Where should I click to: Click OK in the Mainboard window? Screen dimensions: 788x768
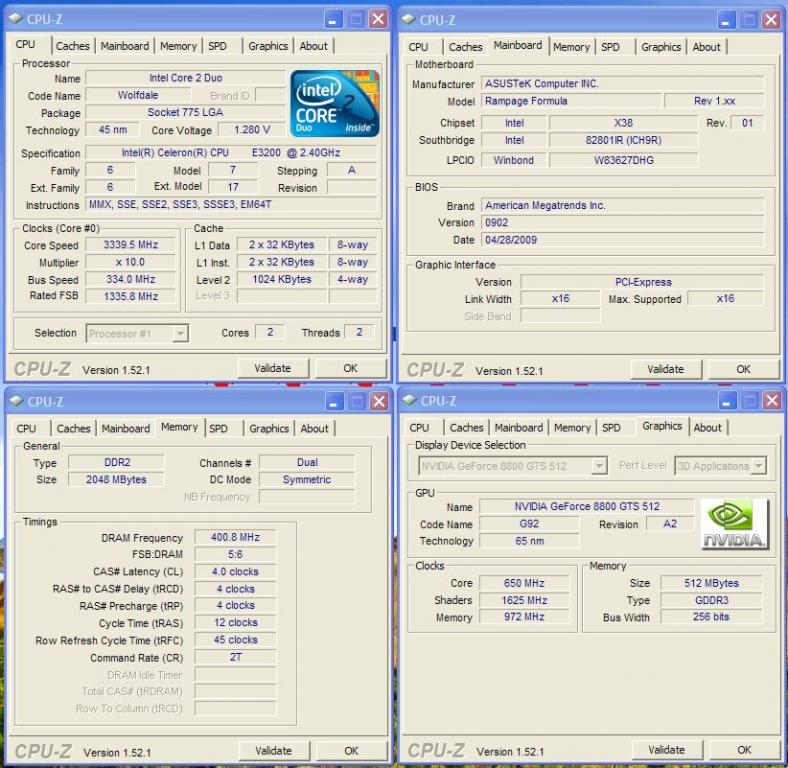(743, 369)
